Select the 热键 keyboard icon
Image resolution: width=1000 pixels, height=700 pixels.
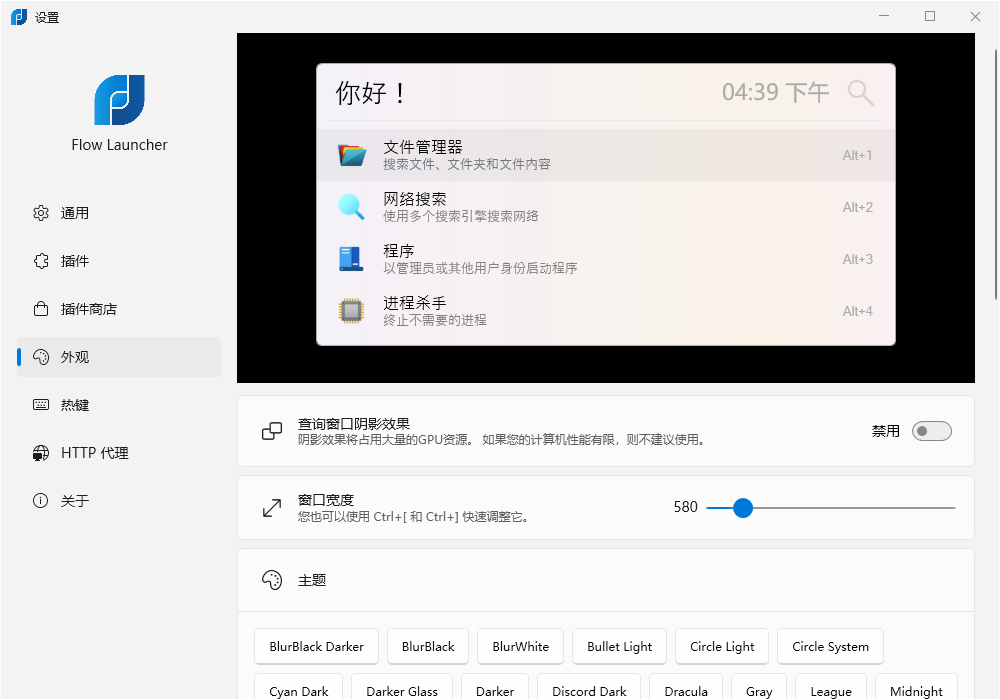click(x=40, y=404)
